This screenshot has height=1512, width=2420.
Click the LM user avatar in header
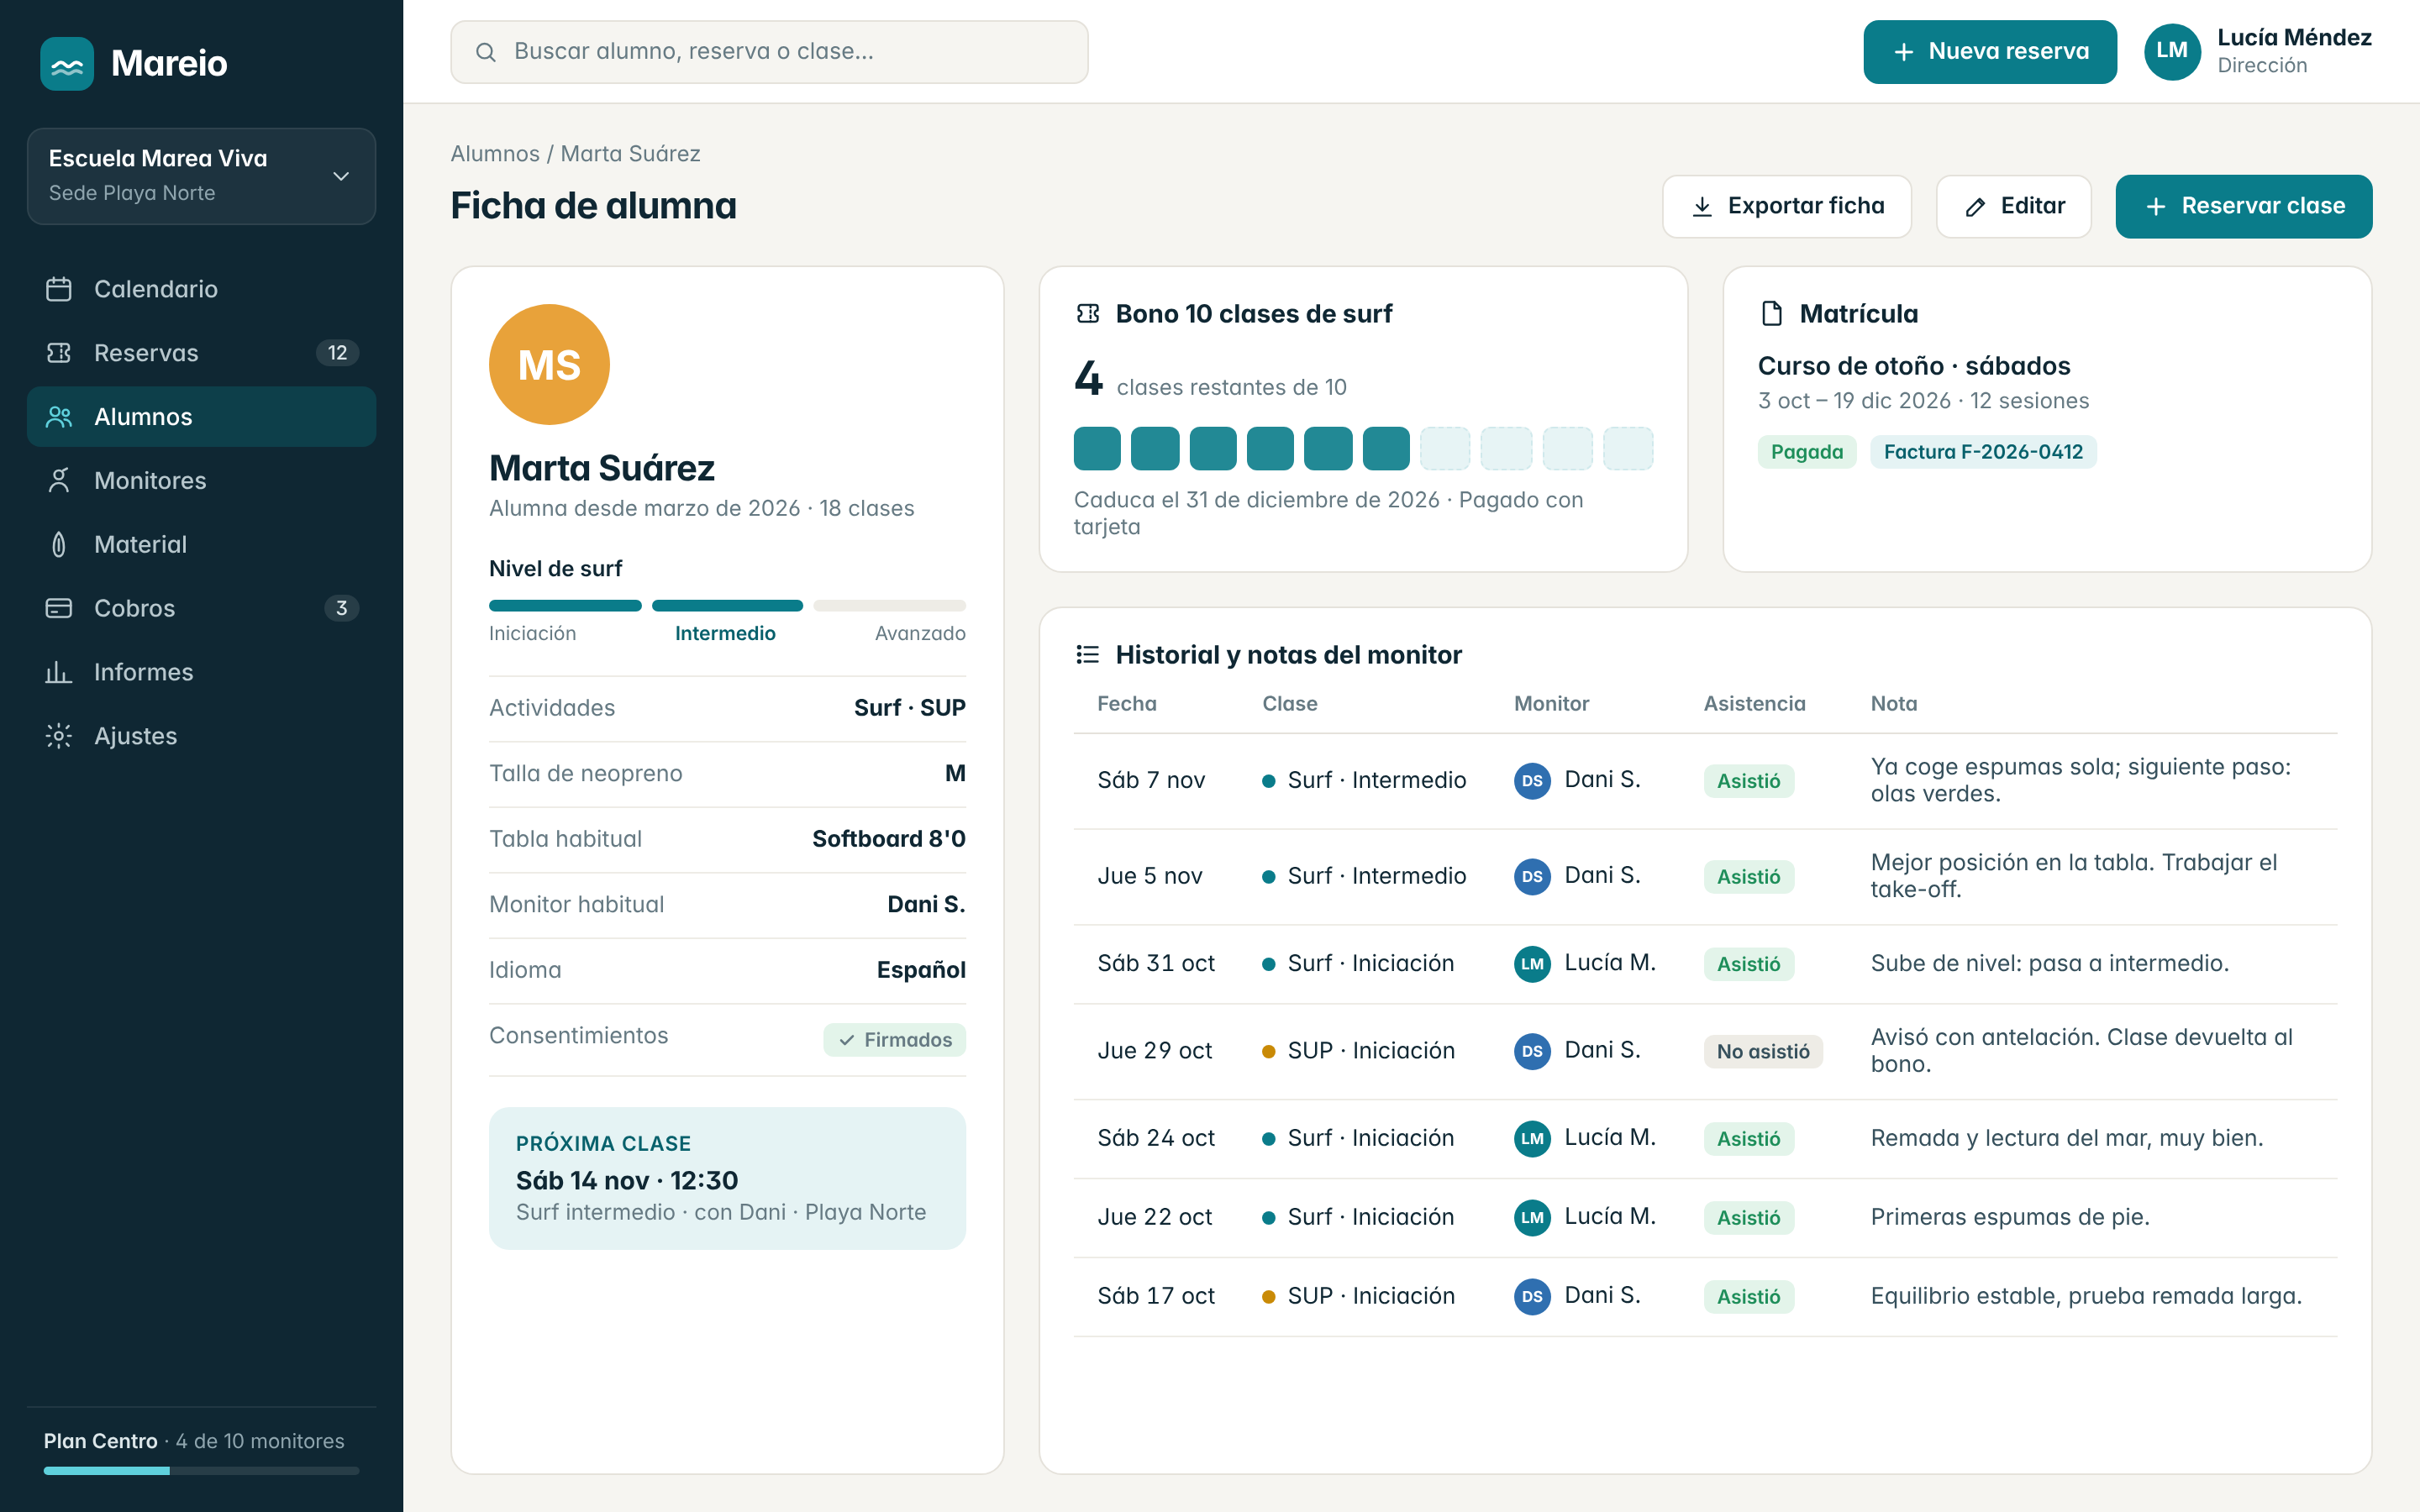coord(2172,52)
